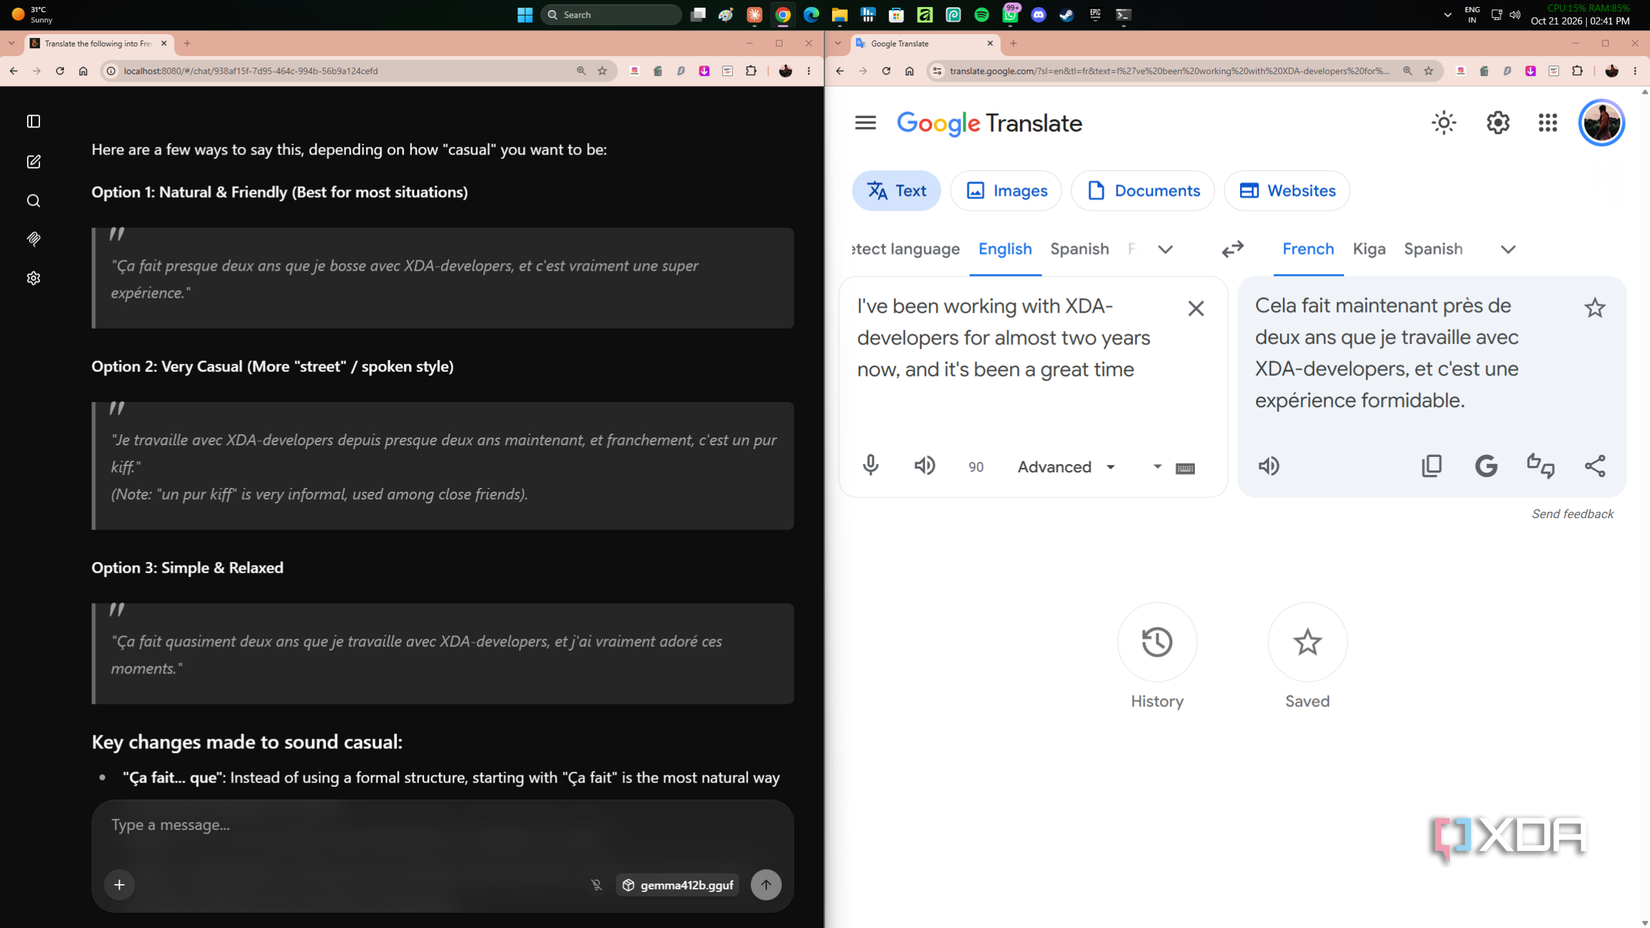This screenshot has width=1650, height=928.
Task: Open Windows Start menu
Action: pos(524,15)
